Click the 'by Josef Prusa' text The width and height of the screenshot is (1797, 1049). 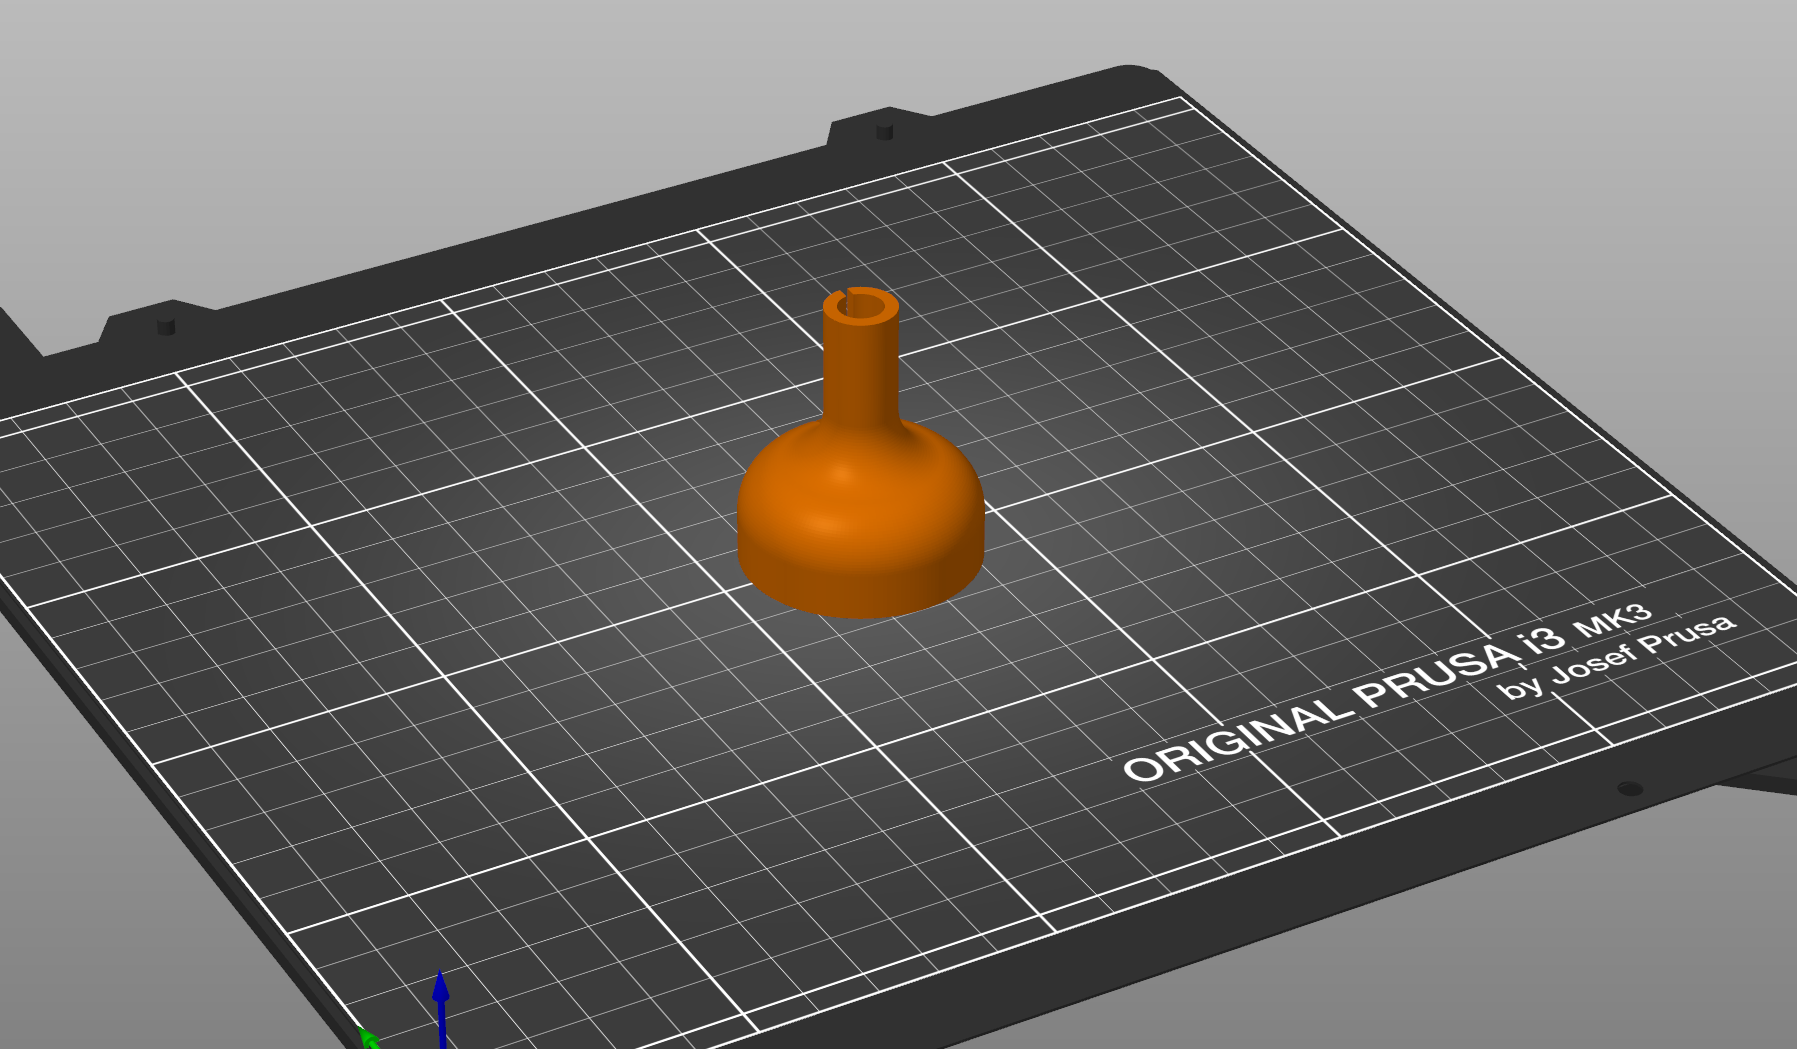(1616, 657)
